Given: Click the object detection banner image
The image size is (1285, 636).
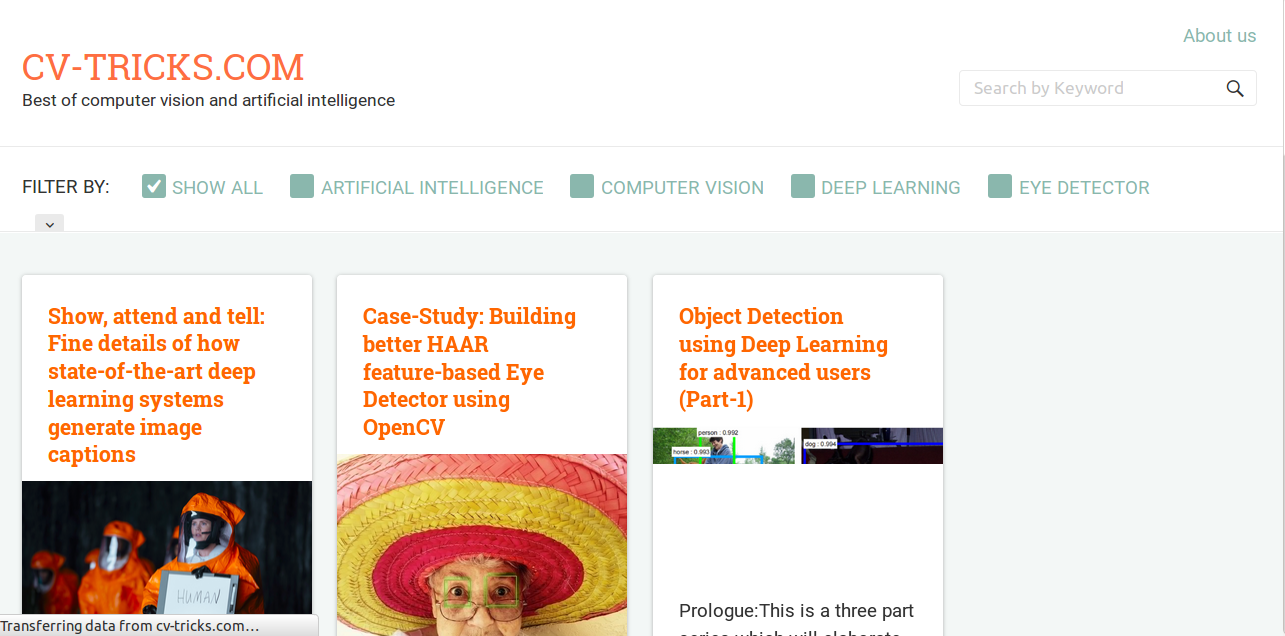Looking at the screenshot, I should click(798, 445).
